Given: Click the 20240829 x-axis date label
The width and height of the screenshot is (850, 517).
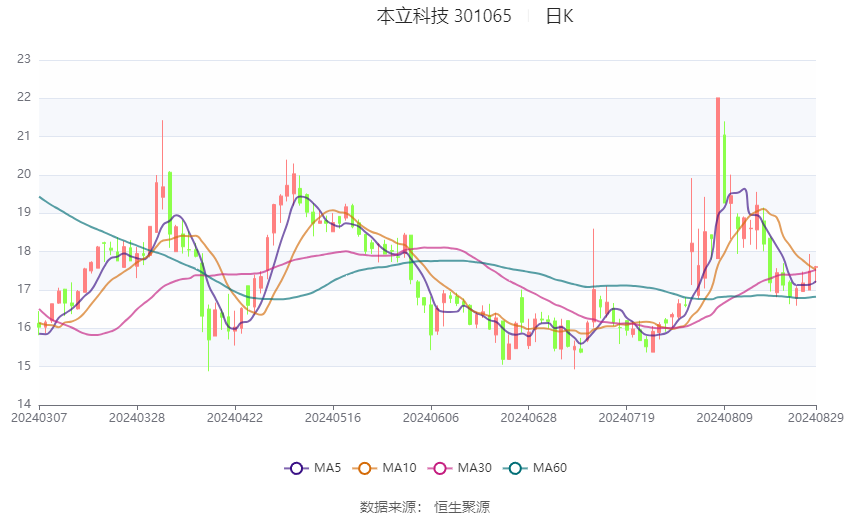Looking at the screenshot, I should [816, 418].
